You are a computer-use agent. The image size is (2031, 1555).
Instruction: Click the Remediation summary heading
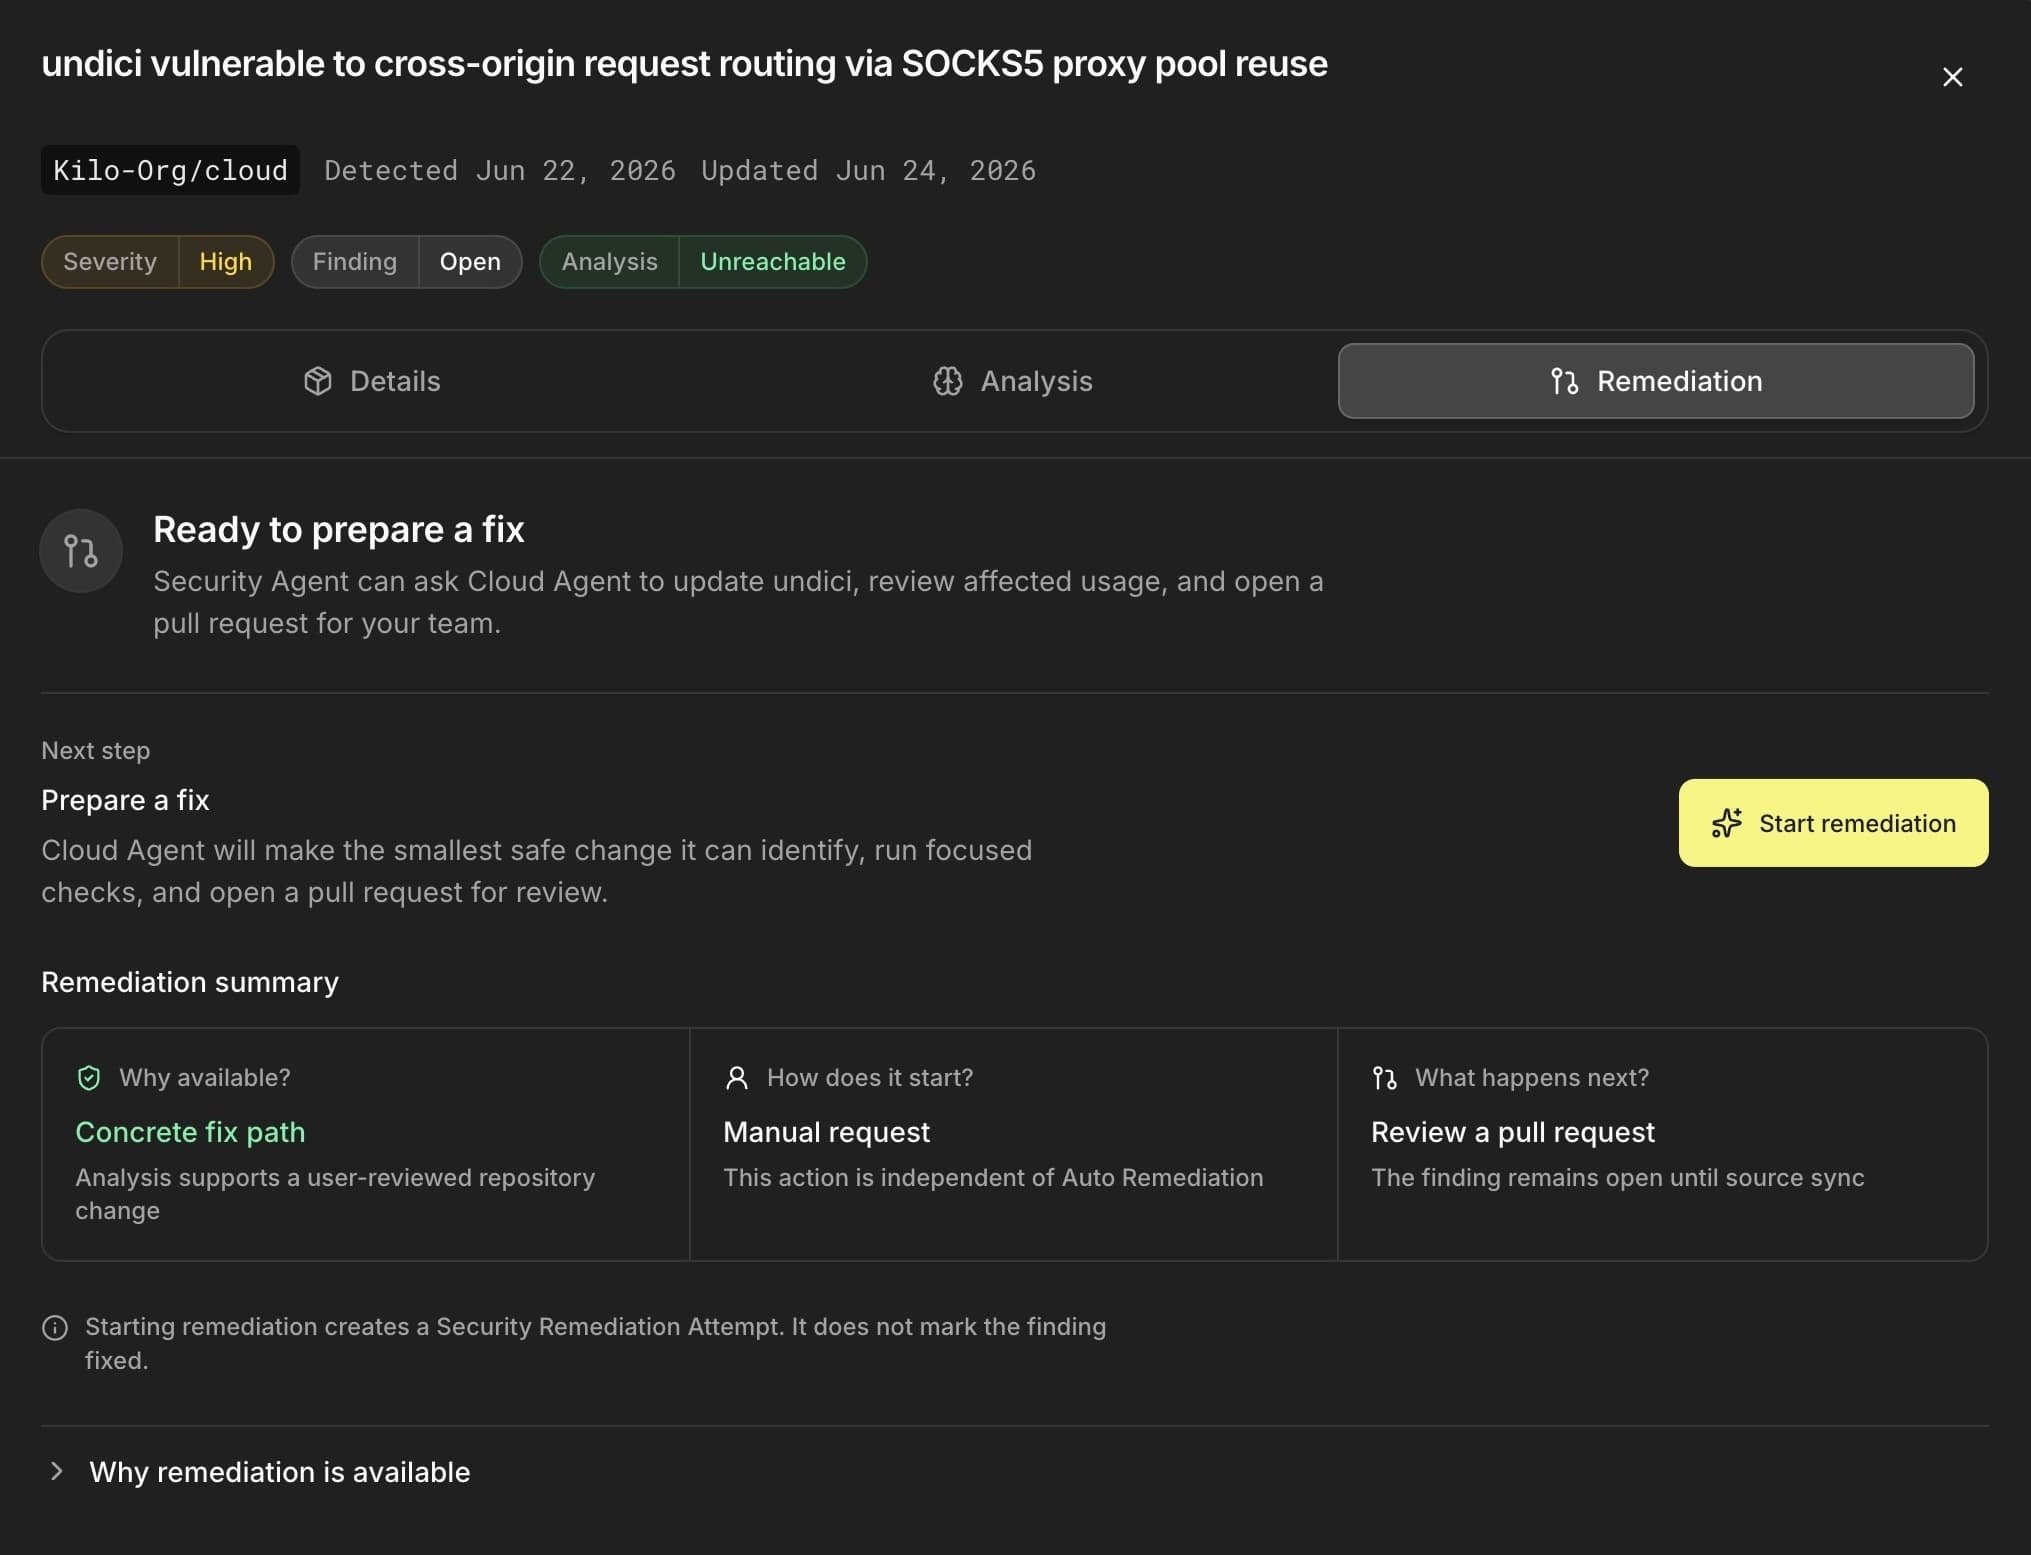click(x=190, y=982)
